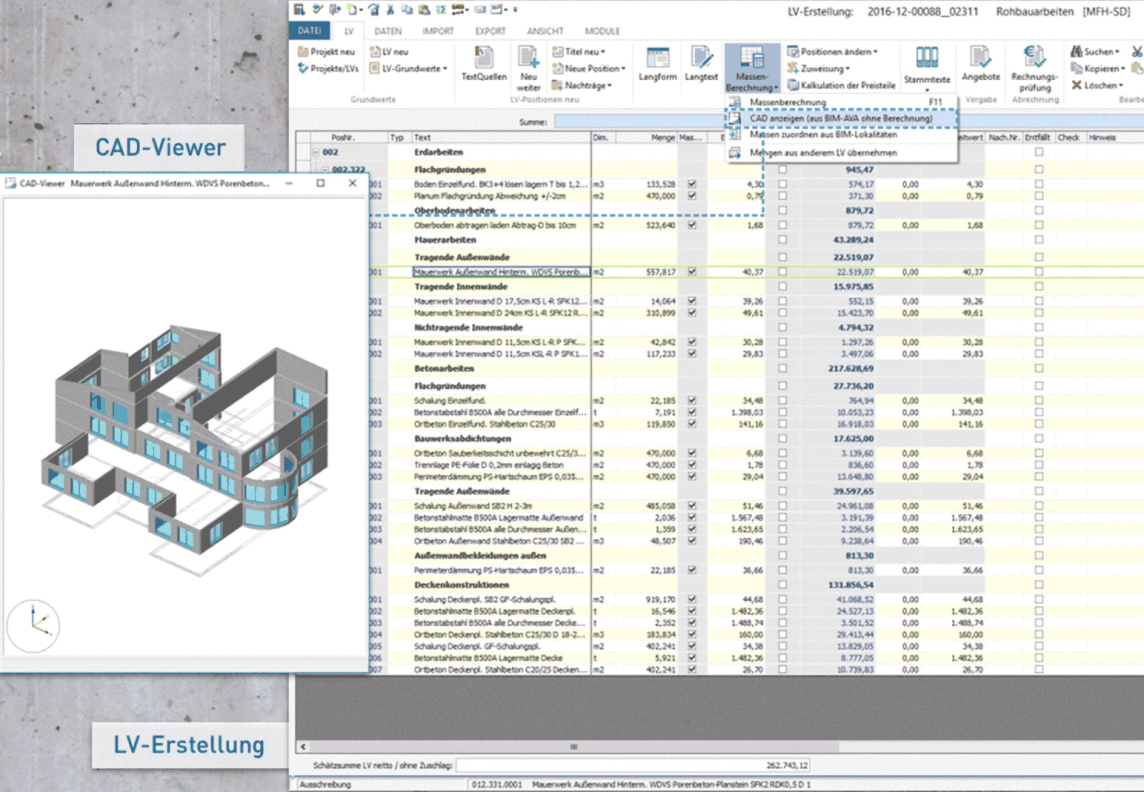Click the cut scissors icon in quick access toolbar

click(x=390, y=9)
